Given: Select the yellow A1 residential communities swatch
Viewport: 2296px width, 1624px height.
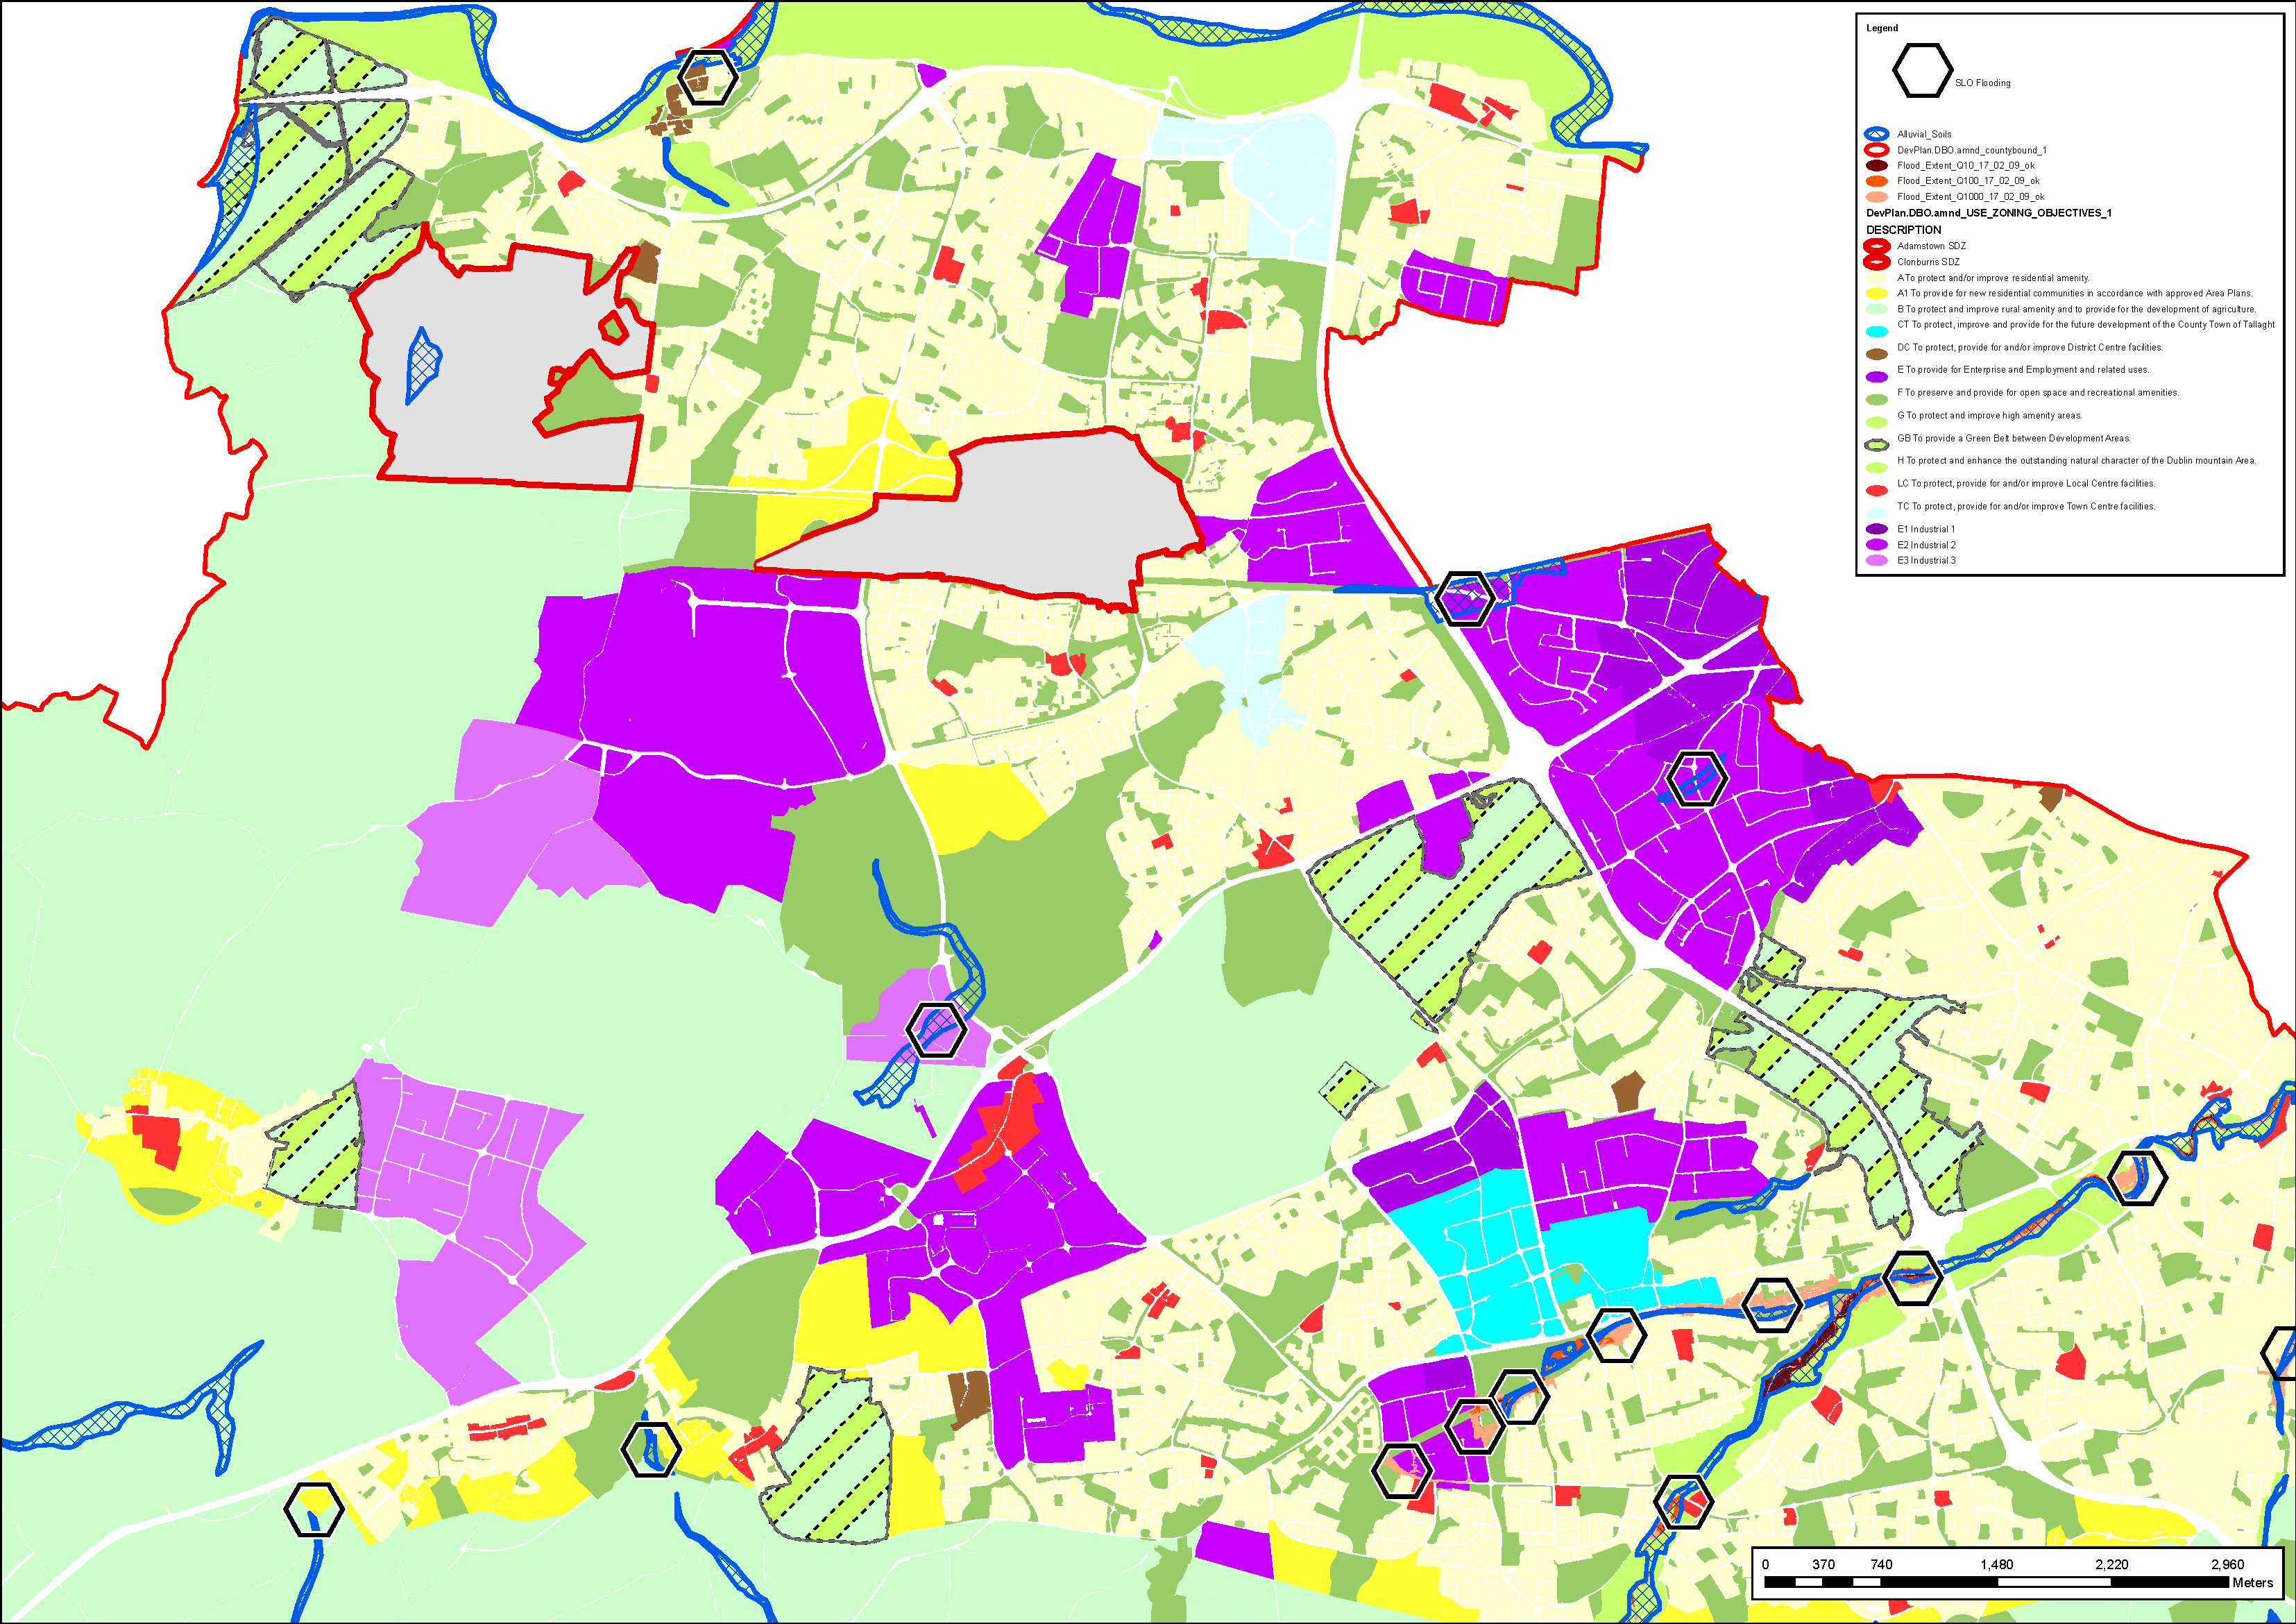Looking at the screenshot, I should 1876,294.
